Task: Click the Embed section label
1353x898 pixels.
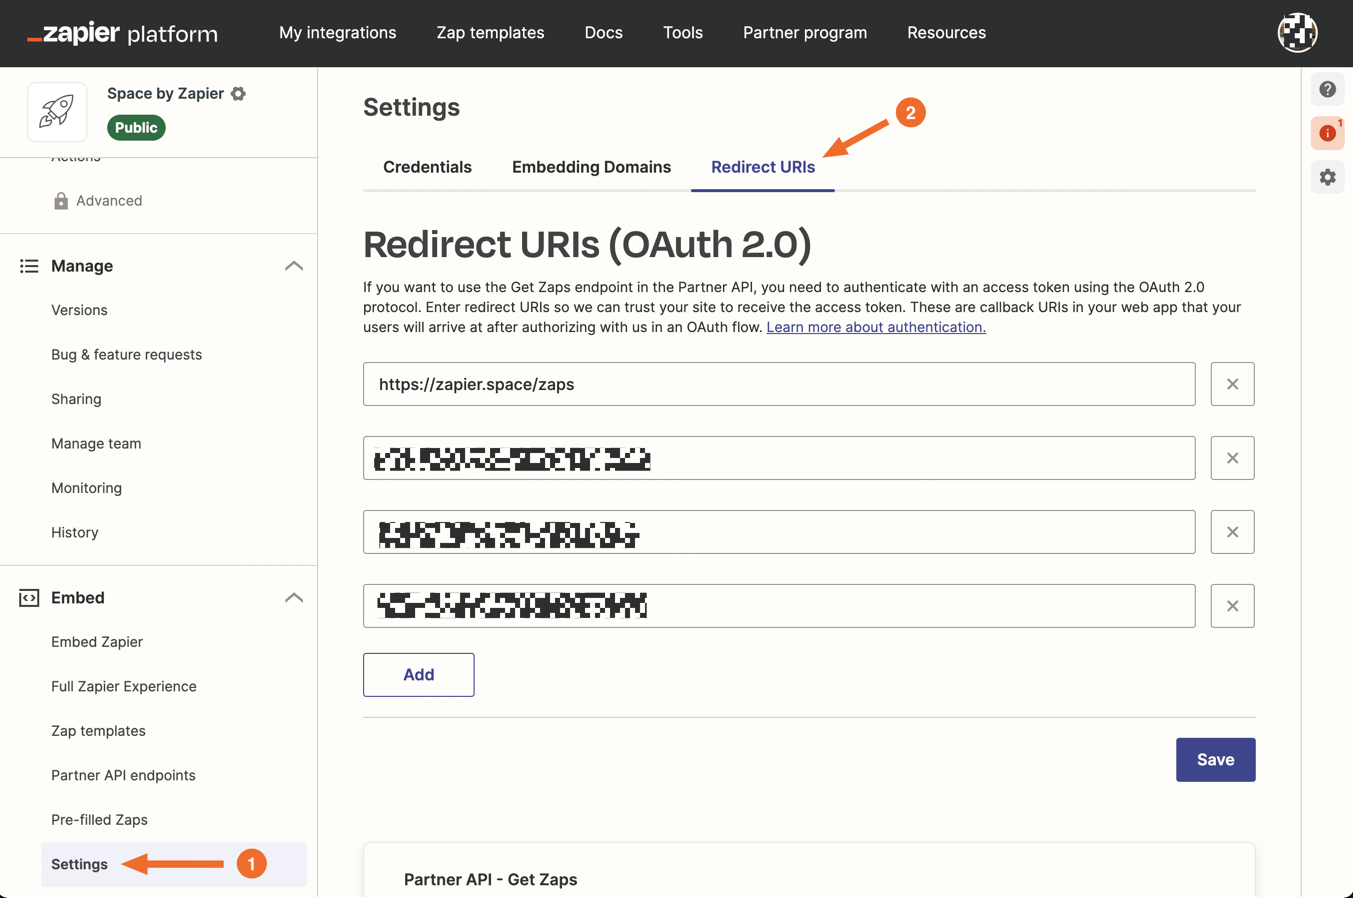Action: pos(78,598)
